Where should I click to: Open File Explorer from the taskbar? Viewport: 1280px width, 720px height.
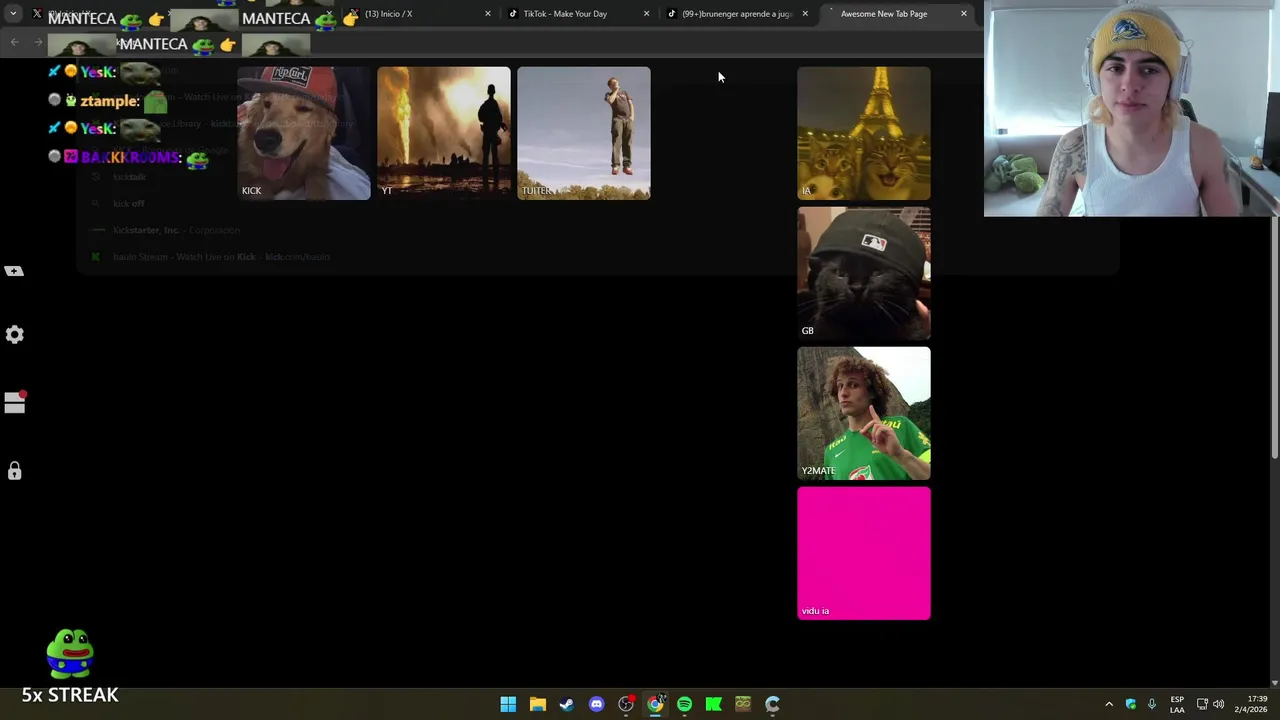tap(537, 704)
